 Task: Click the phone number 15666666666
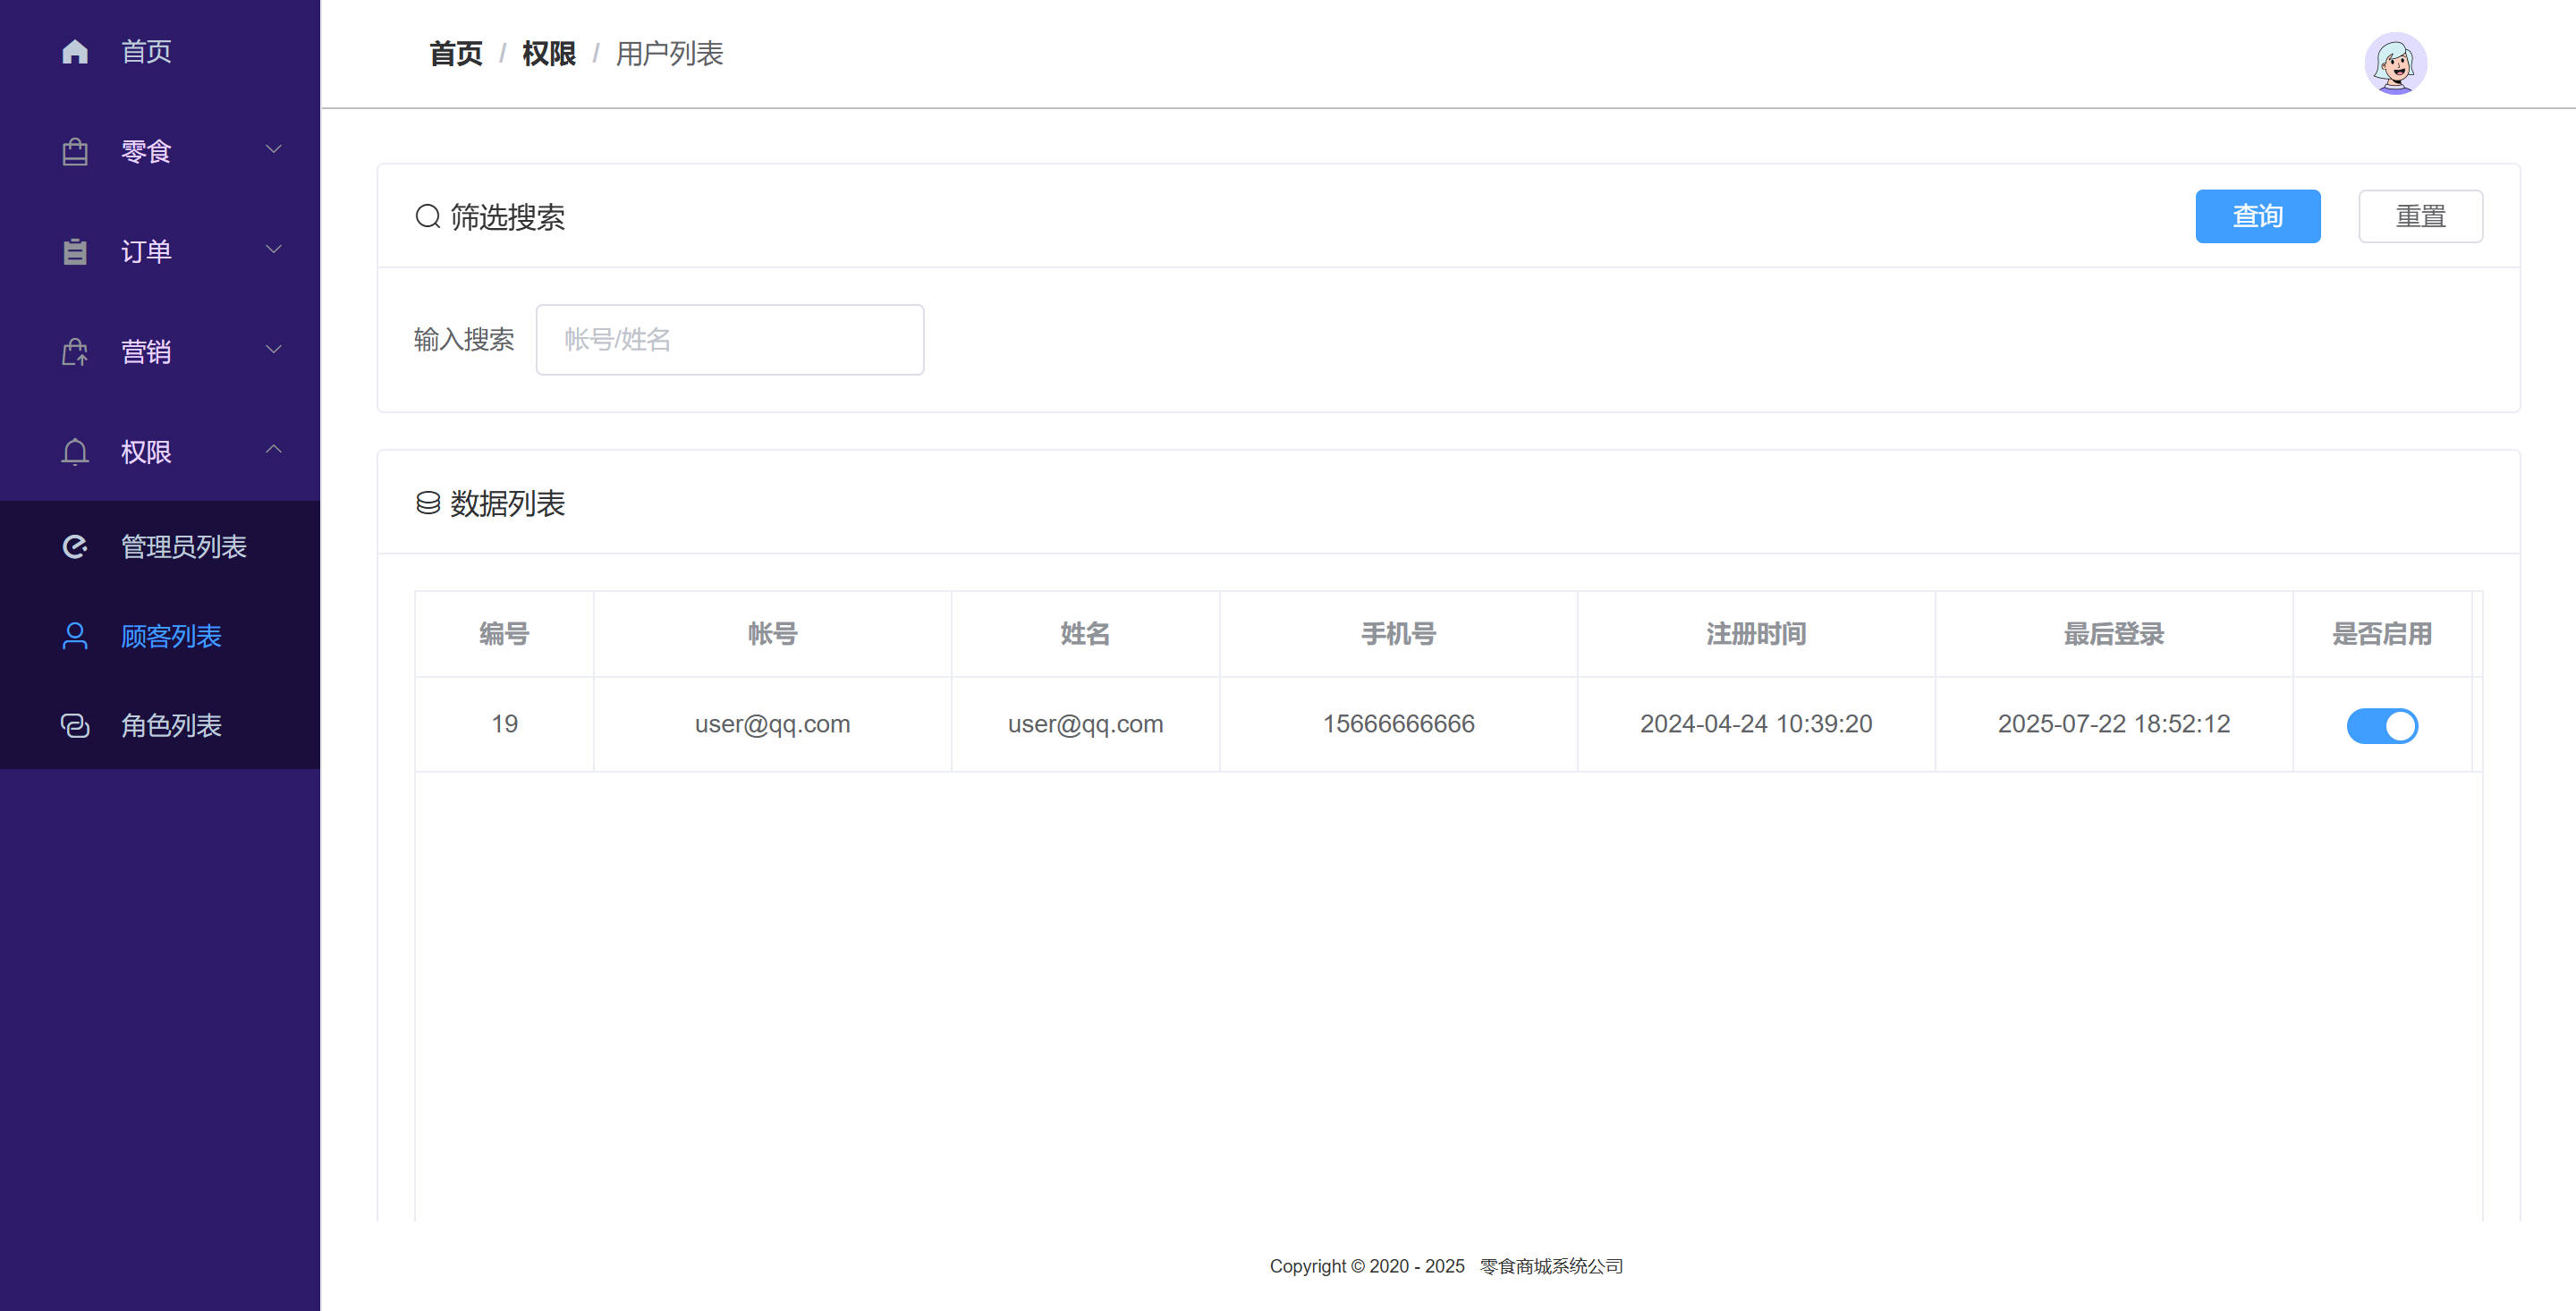pyautogui.click(x=1398, y=724)
